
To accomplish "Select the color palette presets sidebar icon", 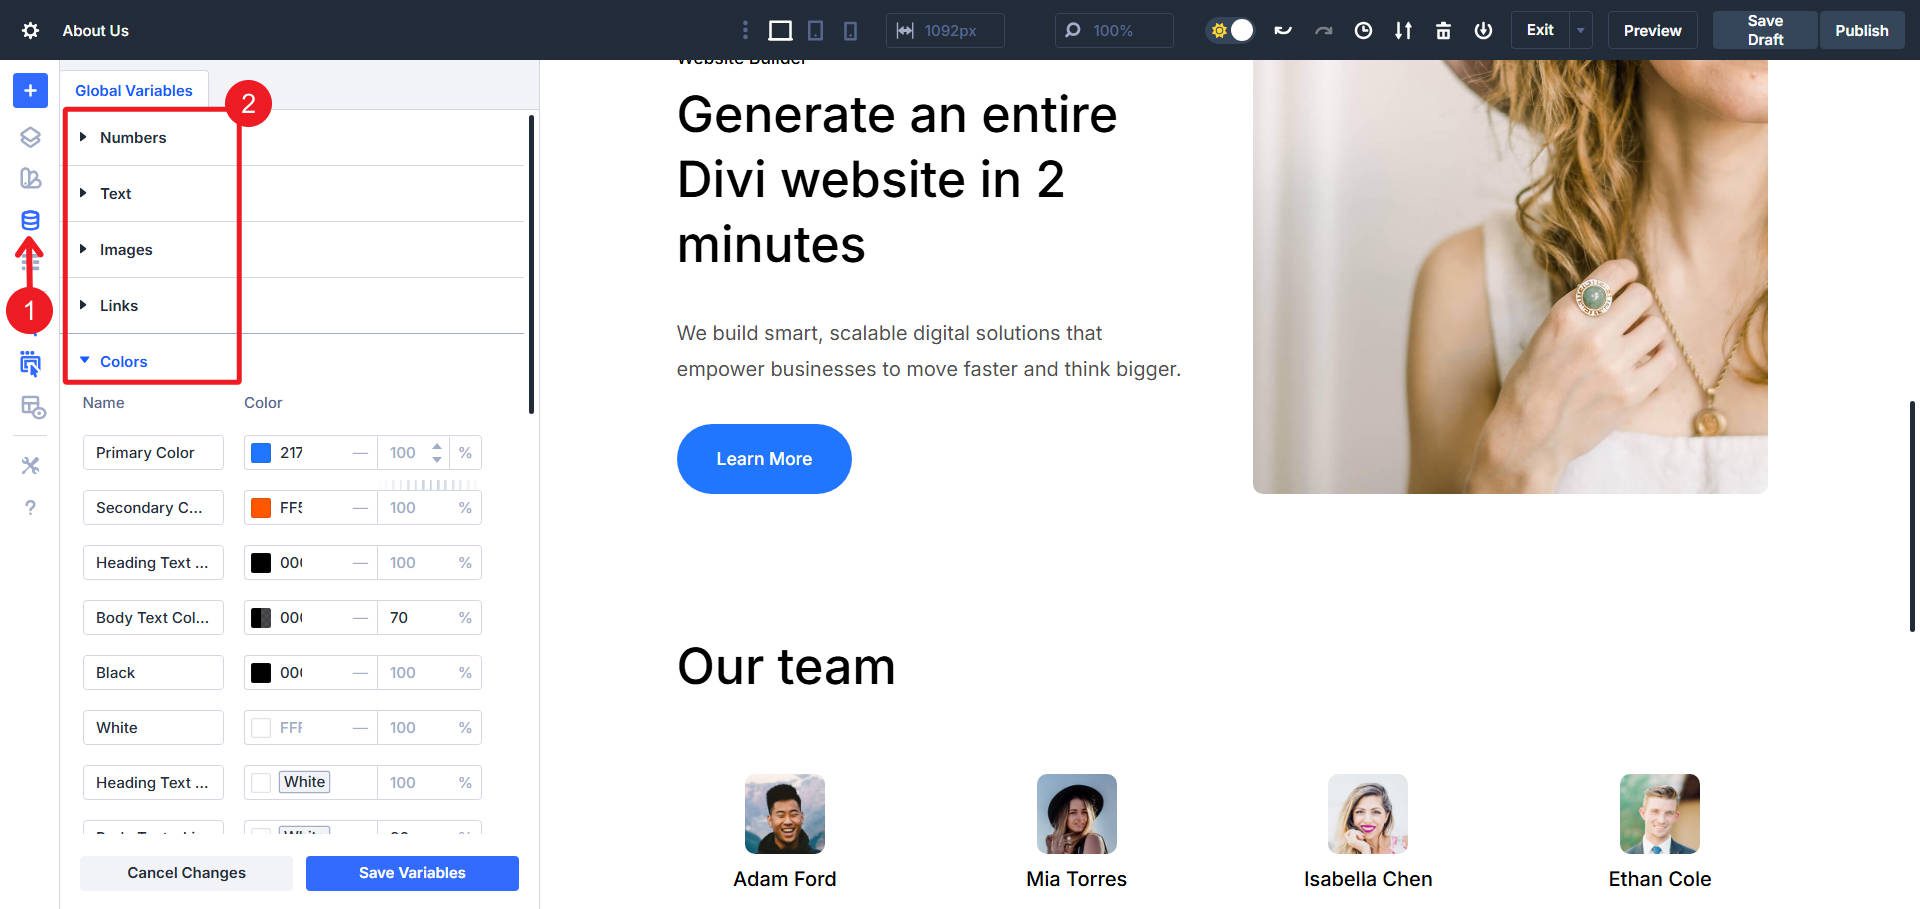I will point(30,179).
